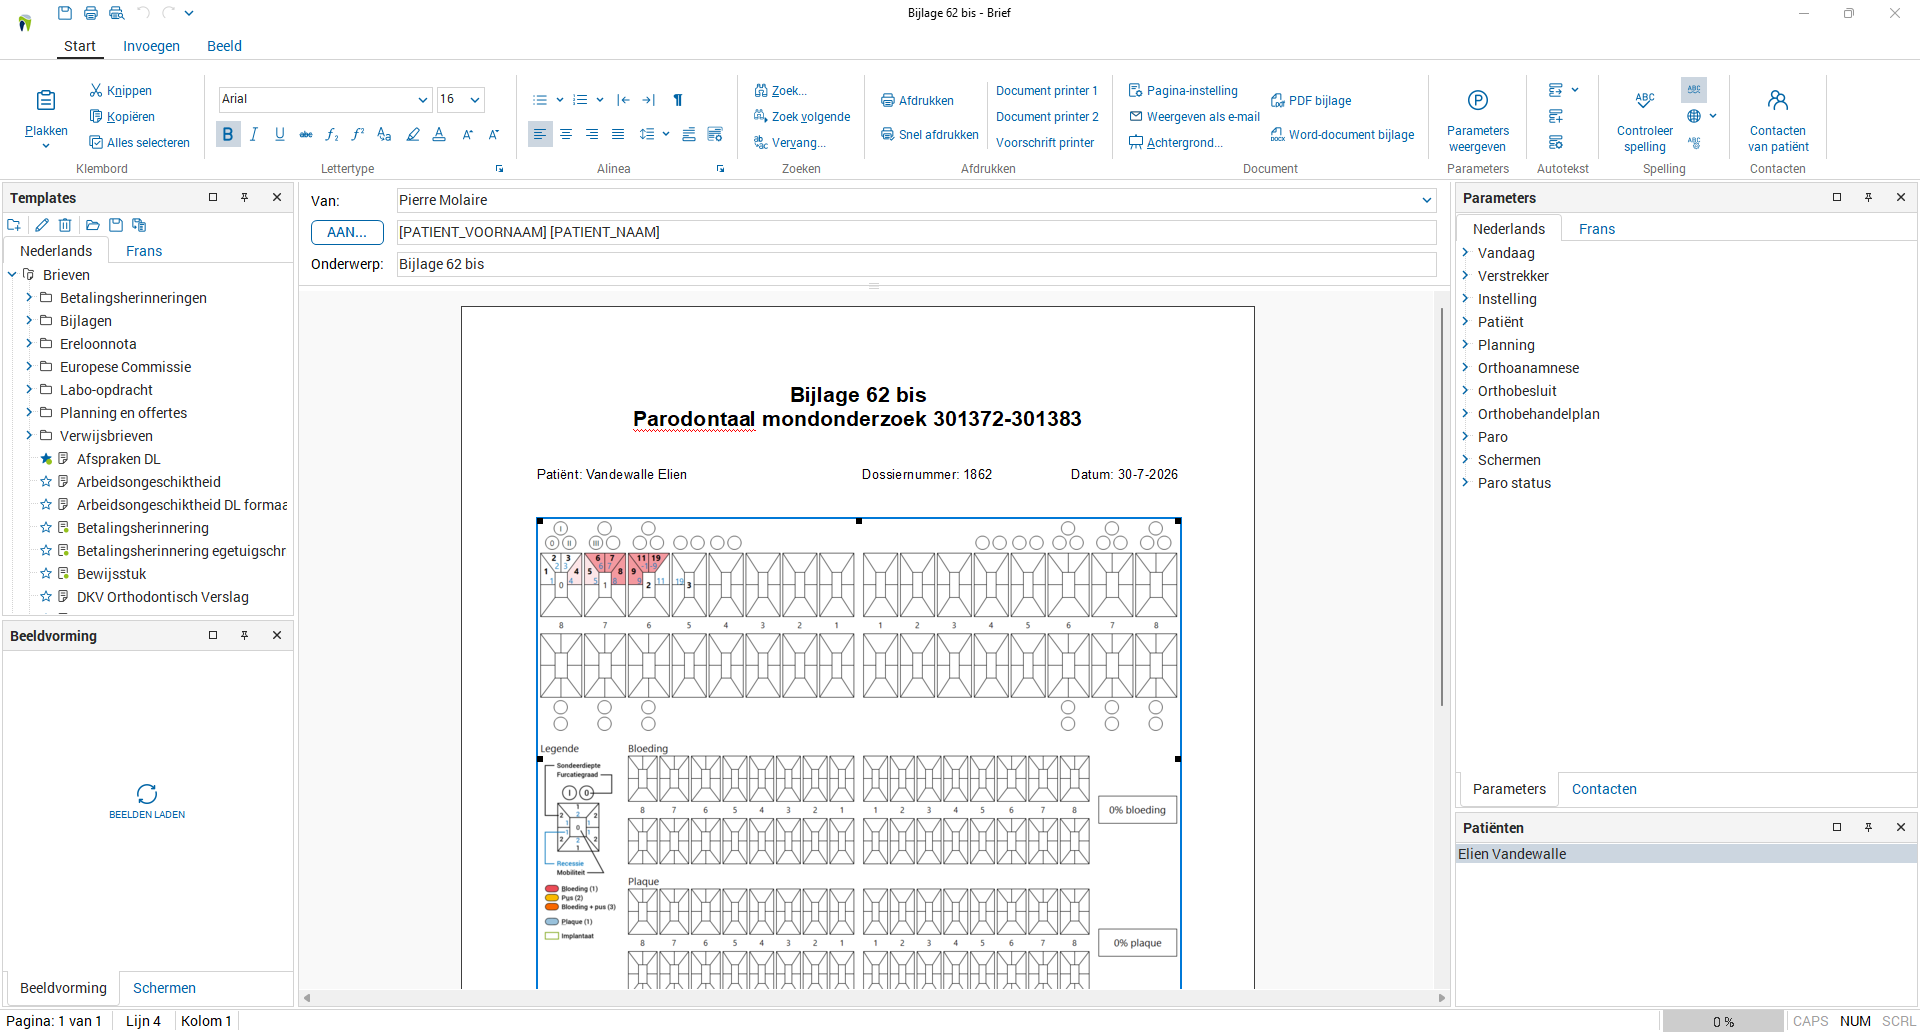This screenshot has height=1032, width=1920.
Task: Expand the Orthoanamnese parameter group
Action: [x=1465, y=368]
